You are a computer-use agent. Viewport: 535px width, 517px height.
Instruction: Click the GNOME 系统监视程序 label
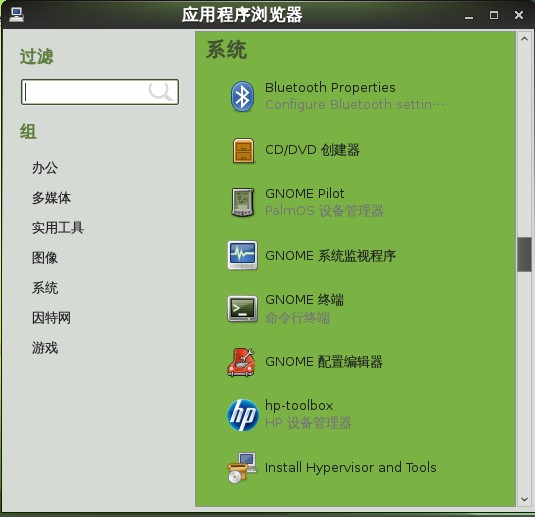tap(330, 256)
